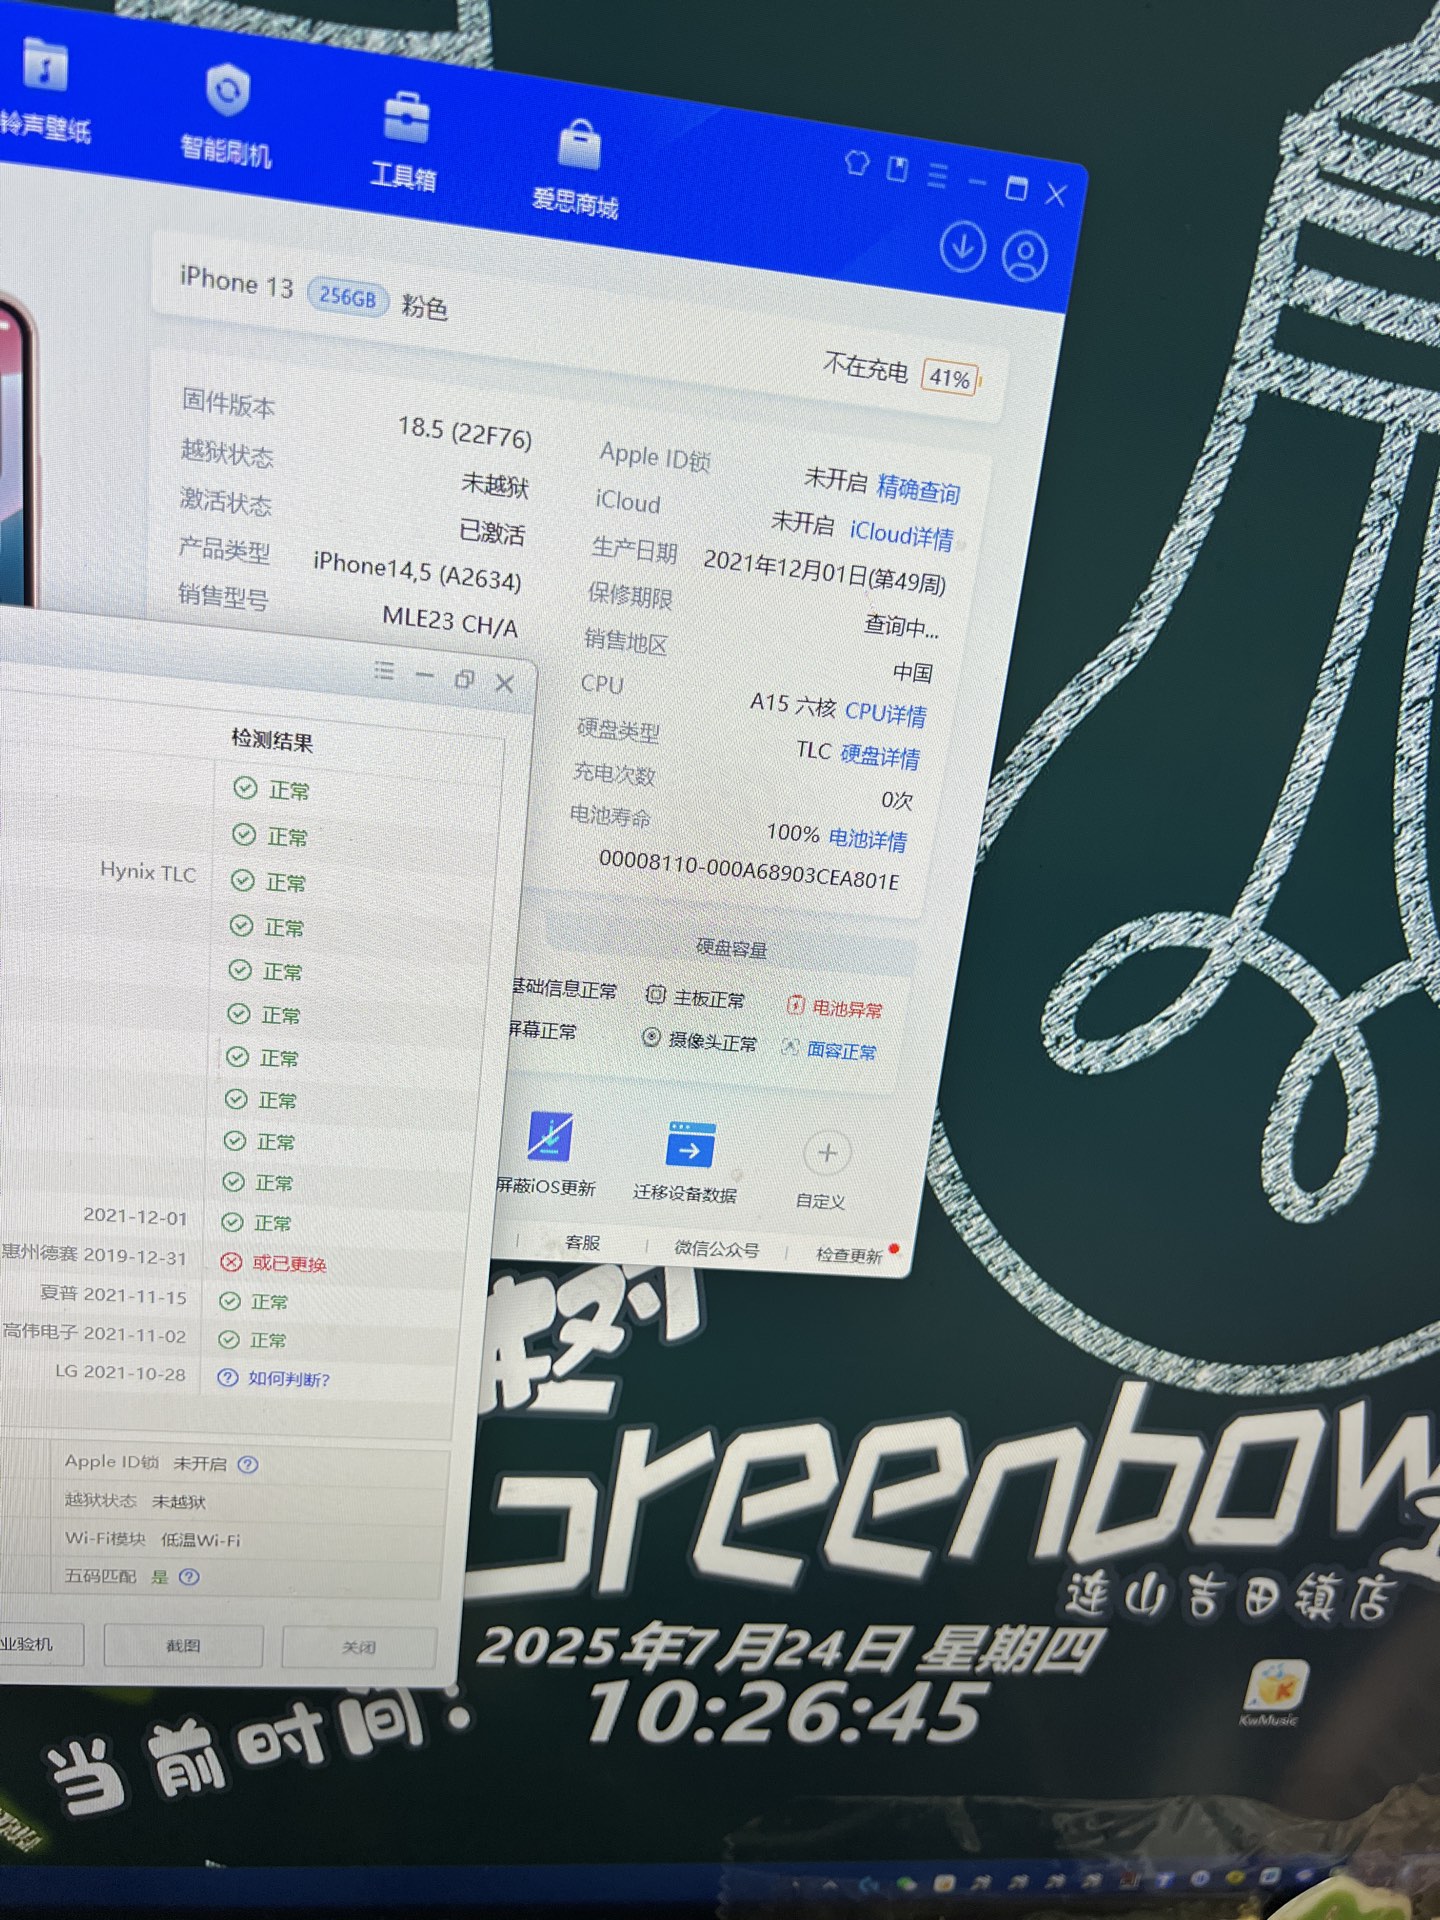Open the iCloud详情 link
This screenshot has width=1440, height=1920.
901,535
